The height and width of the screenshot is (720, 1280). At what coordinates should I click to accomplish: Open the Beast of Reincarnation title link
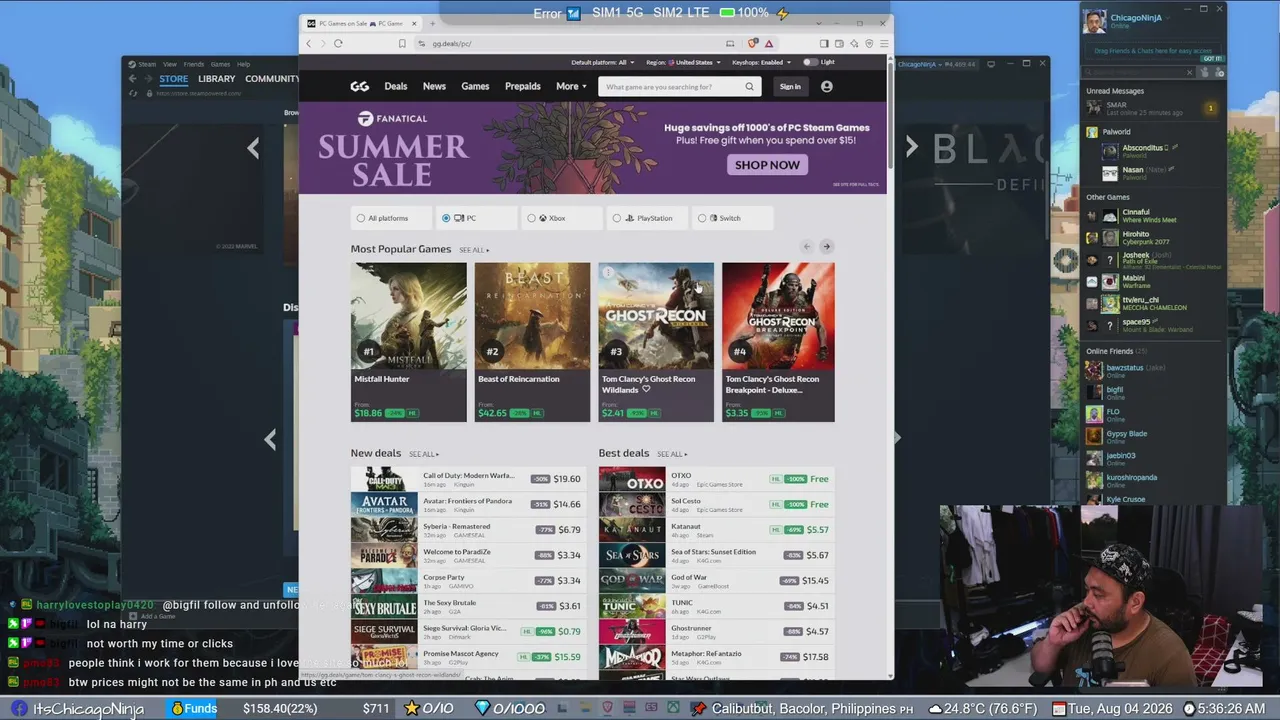point(519,379)
